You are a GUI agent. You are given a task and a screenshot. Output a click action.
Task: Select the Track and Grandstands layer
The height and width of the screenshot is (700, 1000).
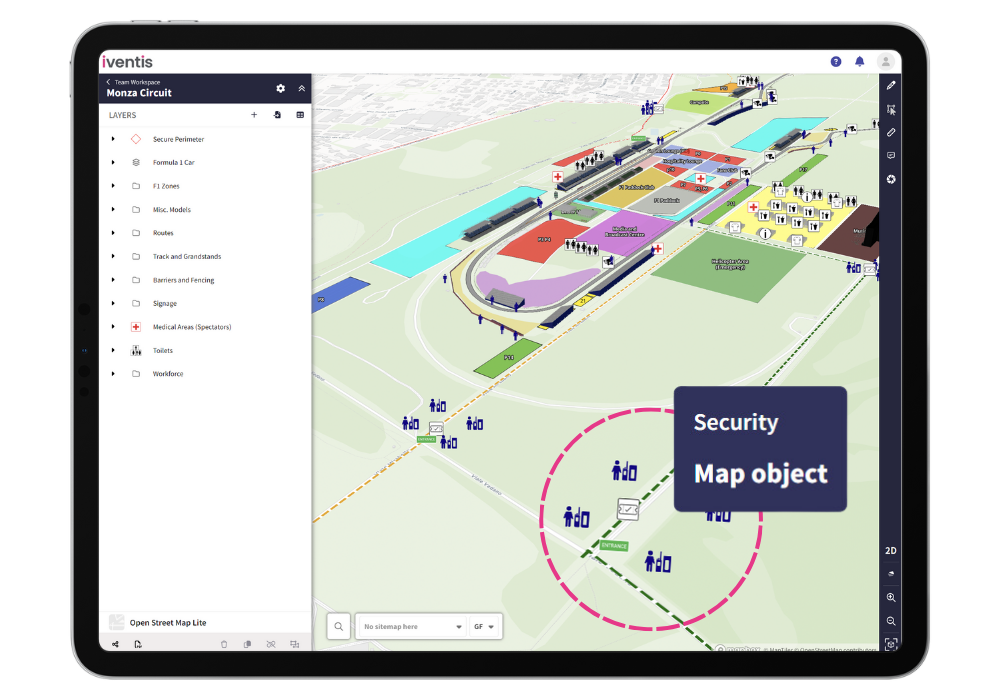click(x=187, y=257)
